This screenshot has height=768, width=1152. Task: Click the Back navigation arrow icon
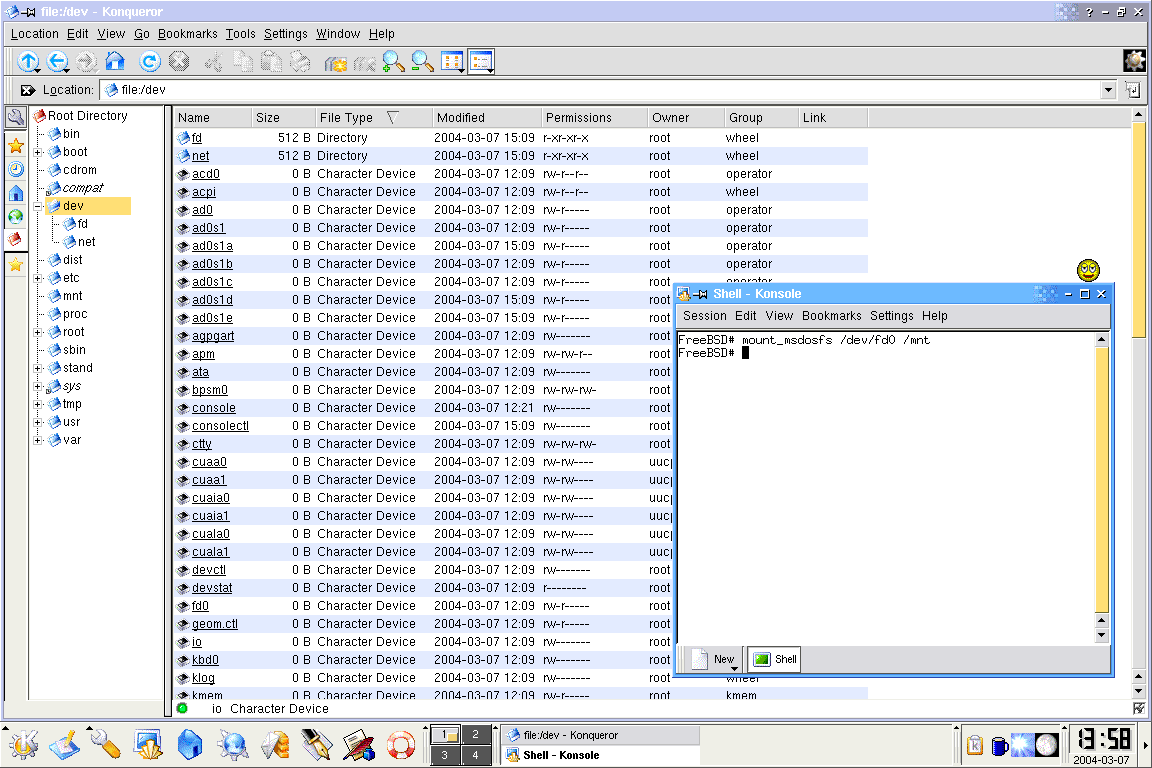[57, 62]
